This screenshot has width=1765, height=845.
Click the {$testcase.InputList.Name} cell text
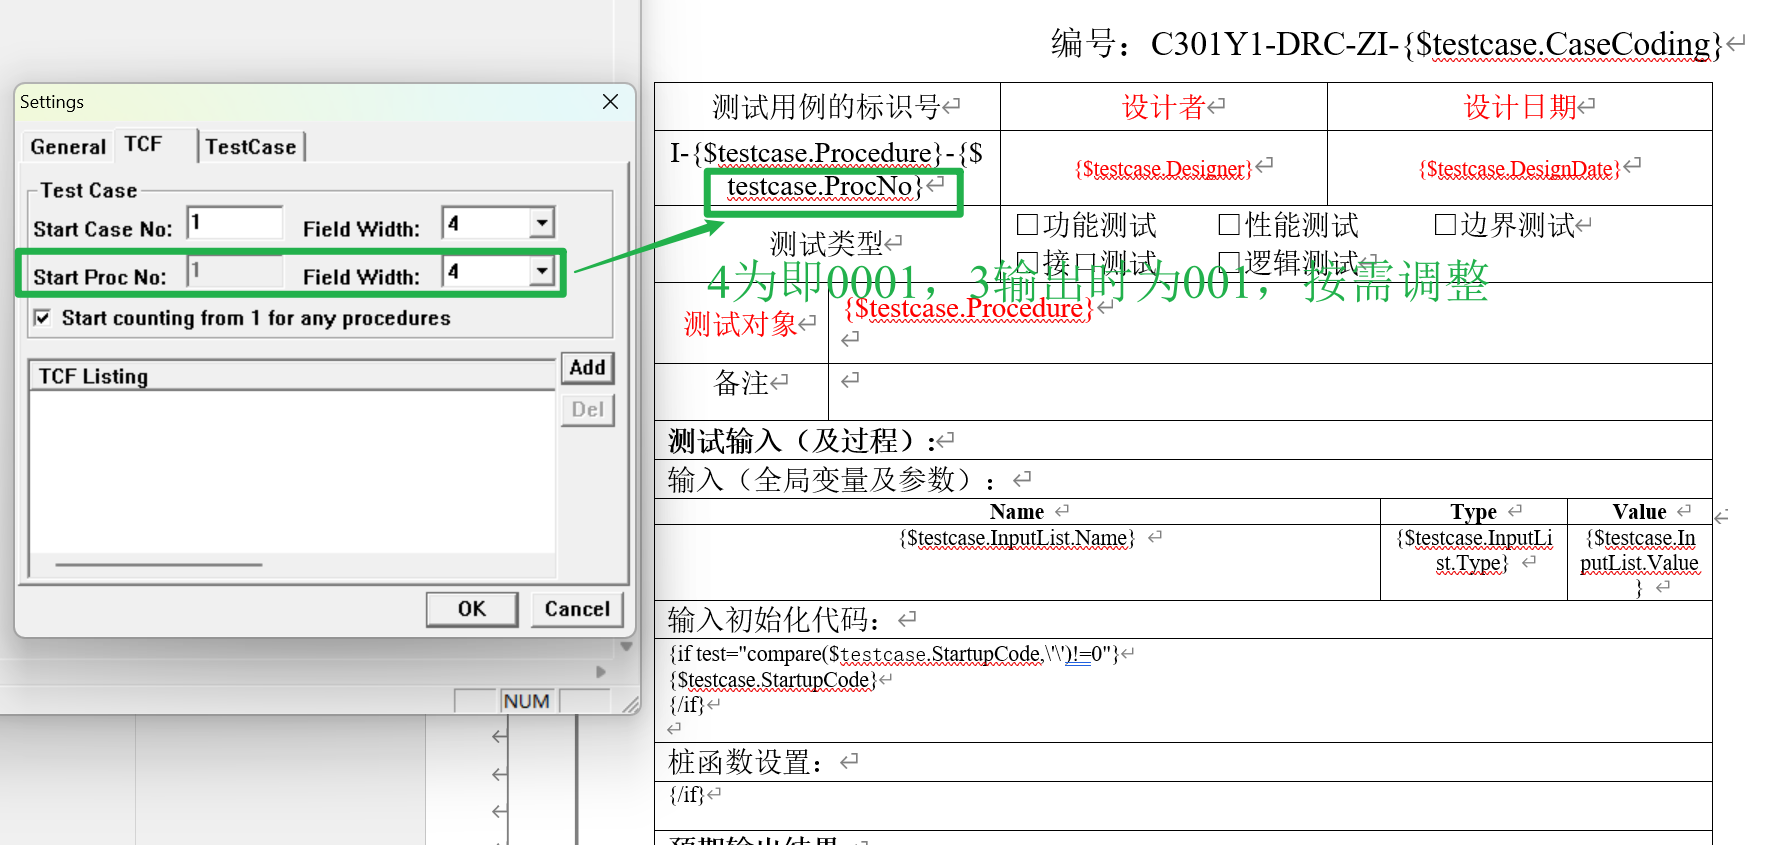(1017, 538)
